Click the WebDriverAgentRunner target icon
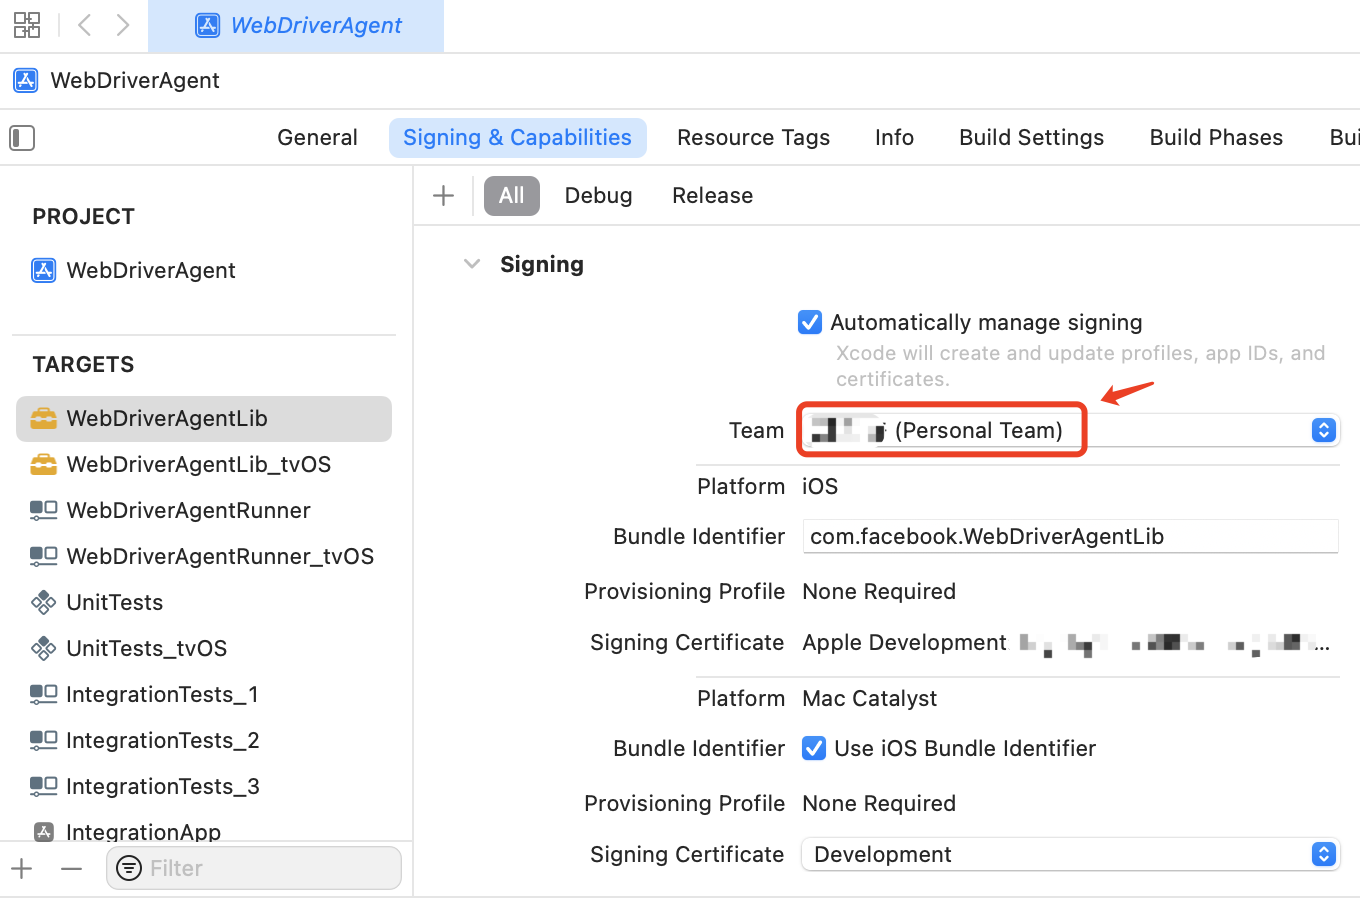1360x898 pixels. [x=44, y=510]
